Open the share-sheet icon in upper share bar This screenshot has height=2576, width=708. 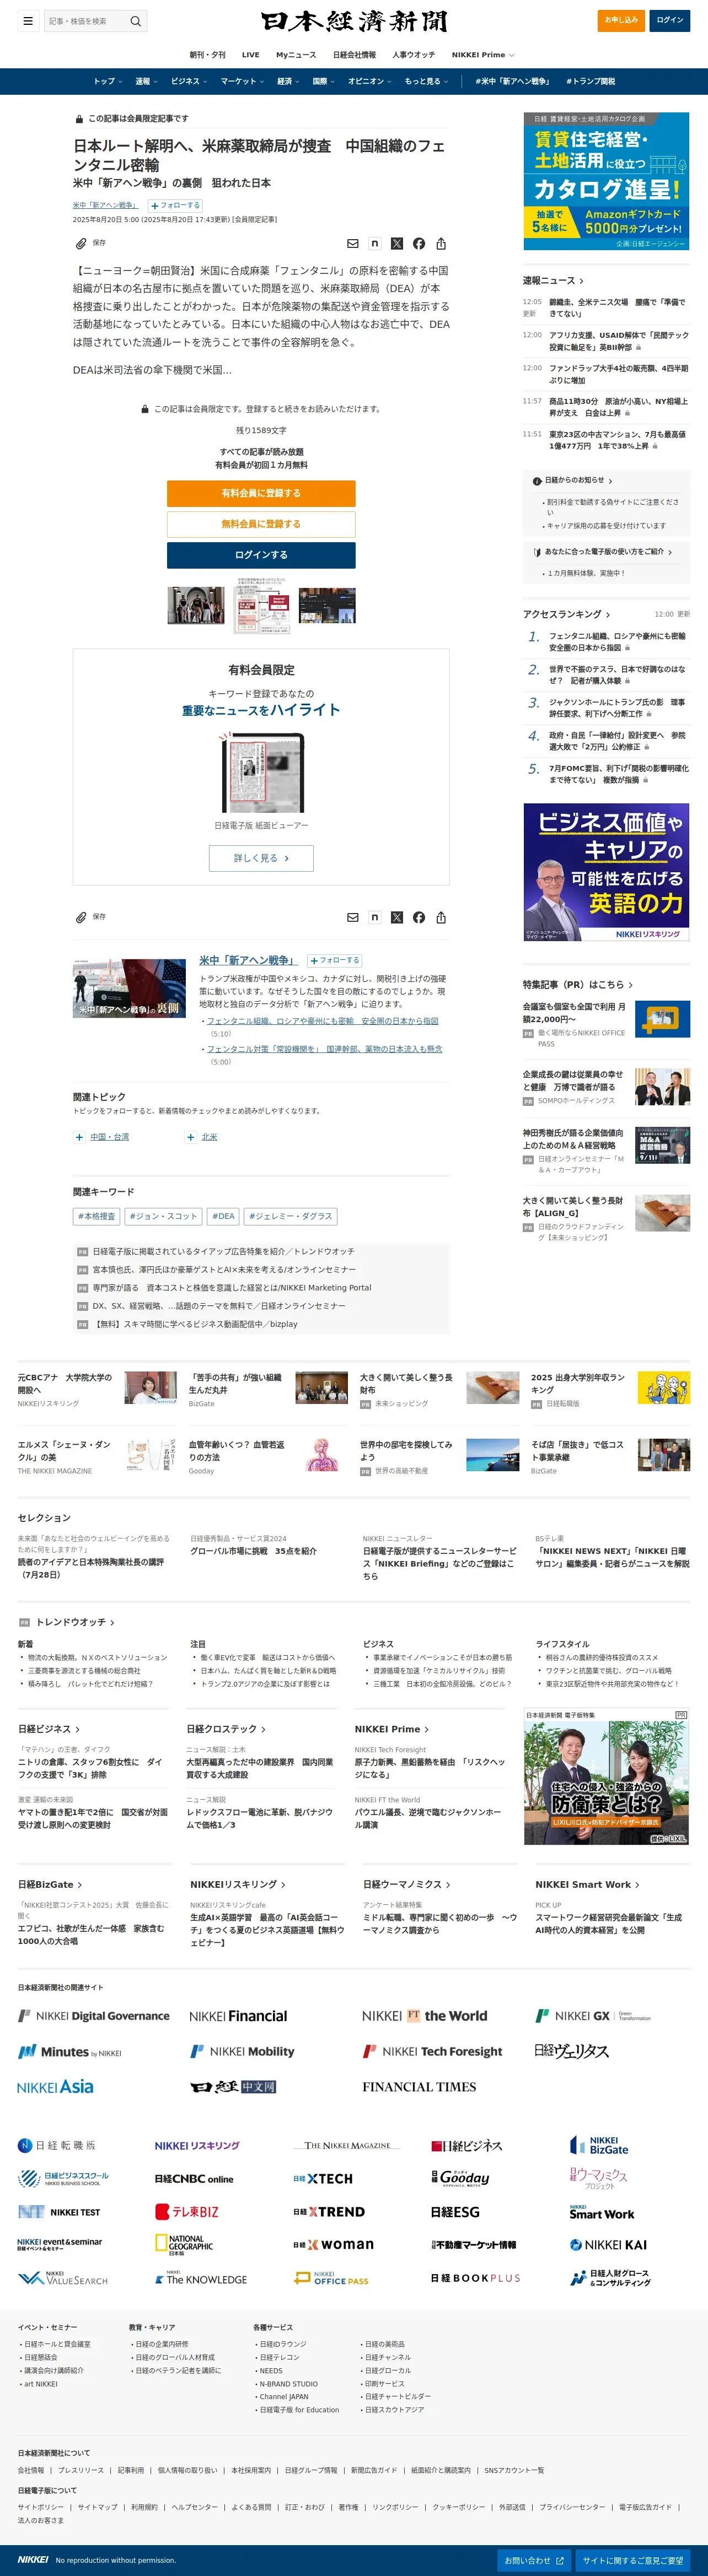441,243
